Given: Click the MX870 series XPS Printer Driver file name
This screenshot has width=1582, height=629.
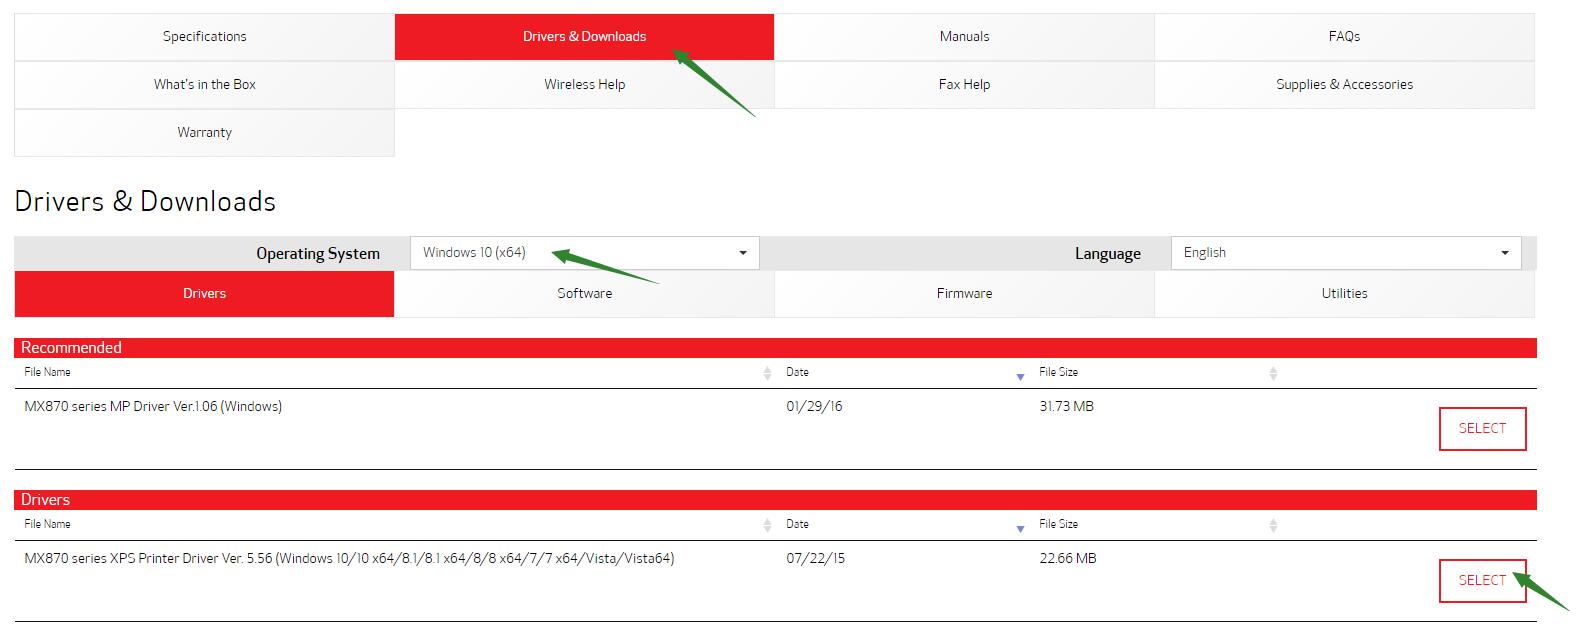Looking at the screenshot, I should 349,559.
